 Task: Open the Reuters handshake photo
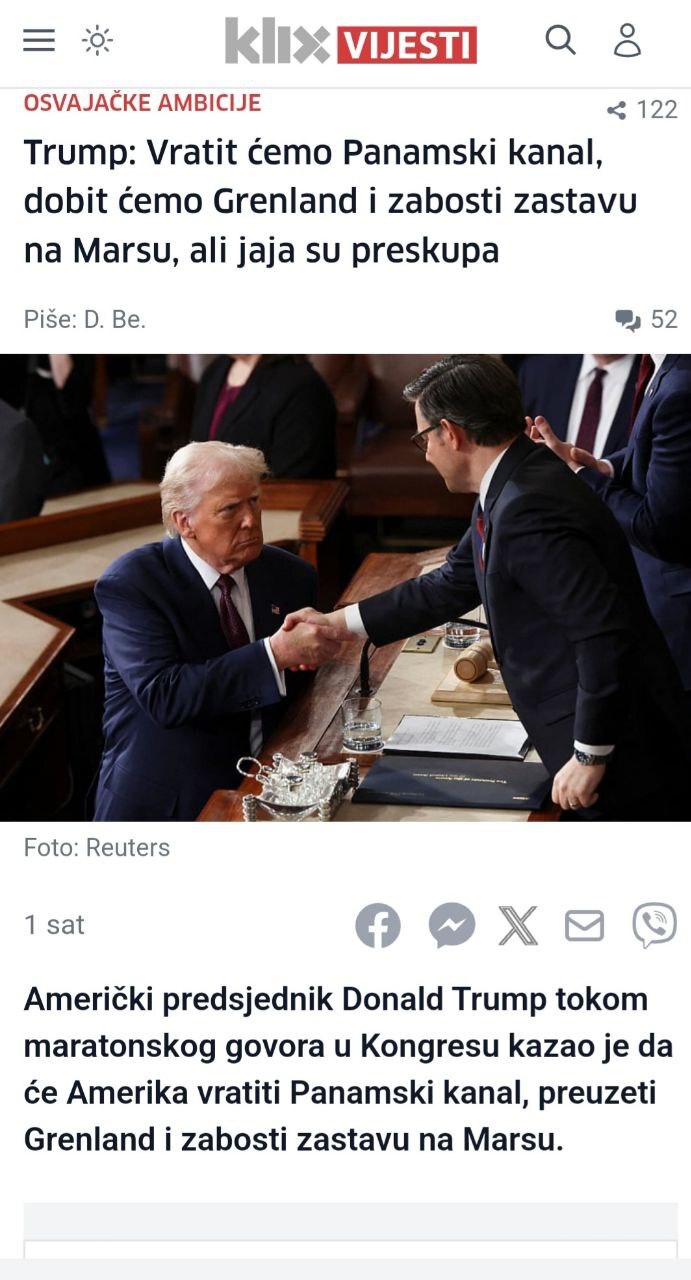pyautogui.click(x=345, y=588)
